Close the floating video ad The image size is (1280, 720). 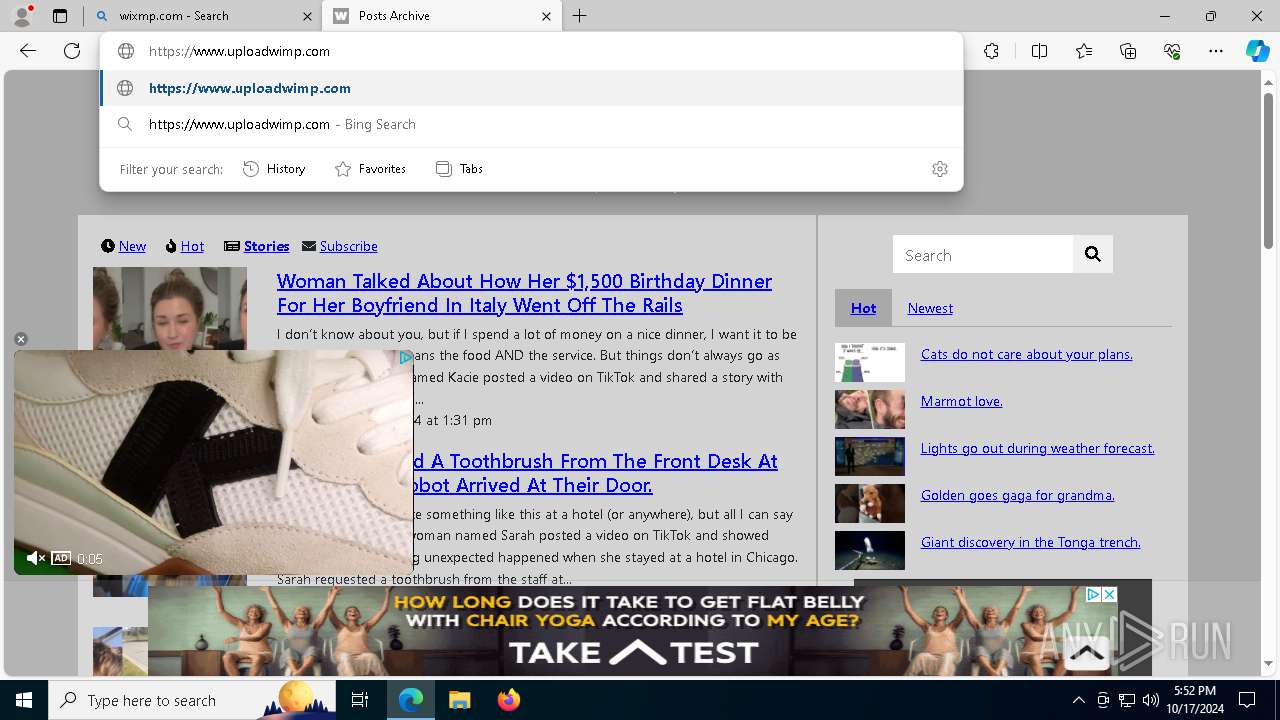21,339
